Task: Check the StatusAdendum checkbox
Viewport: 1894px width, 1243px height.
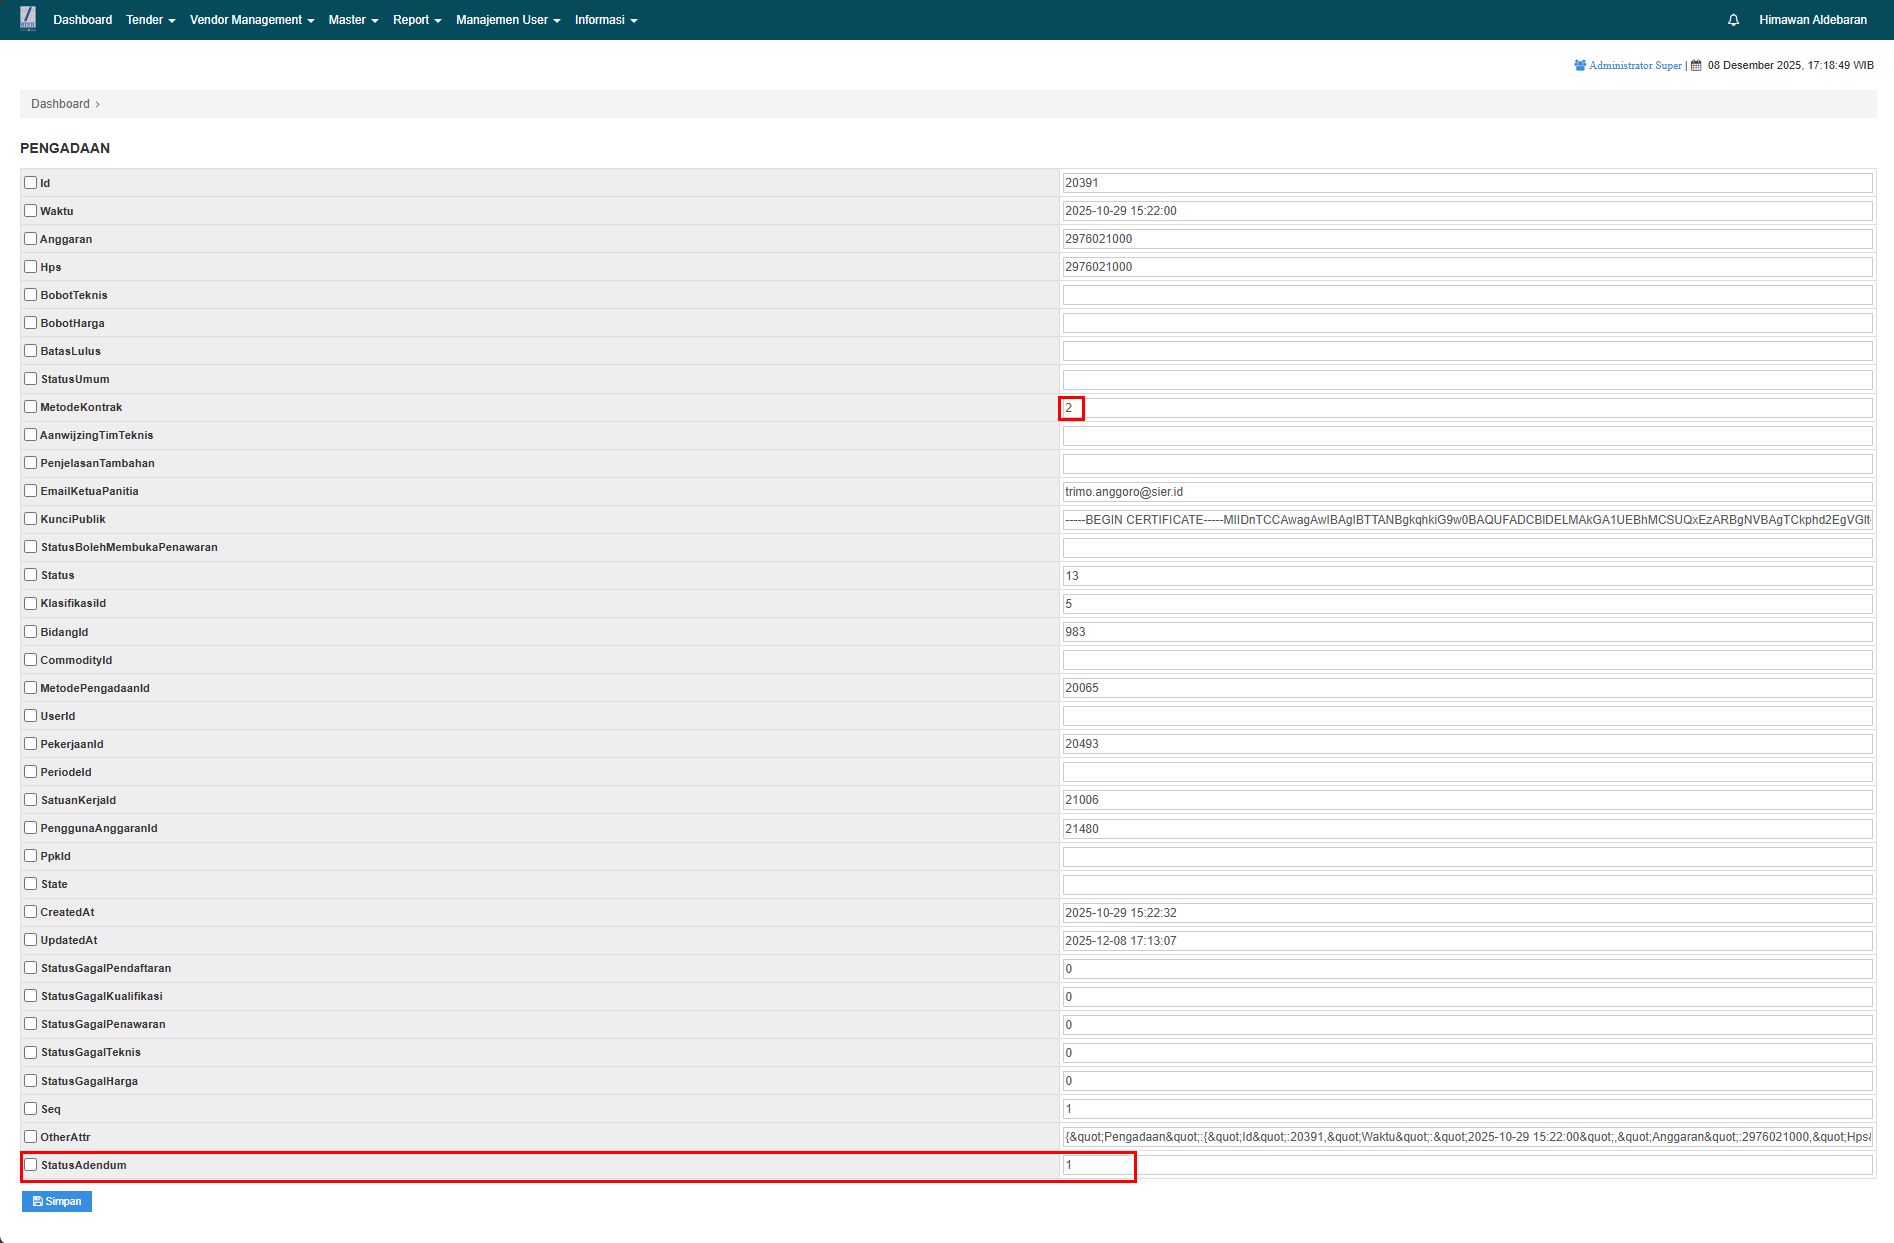Action: click(31, 1165)
